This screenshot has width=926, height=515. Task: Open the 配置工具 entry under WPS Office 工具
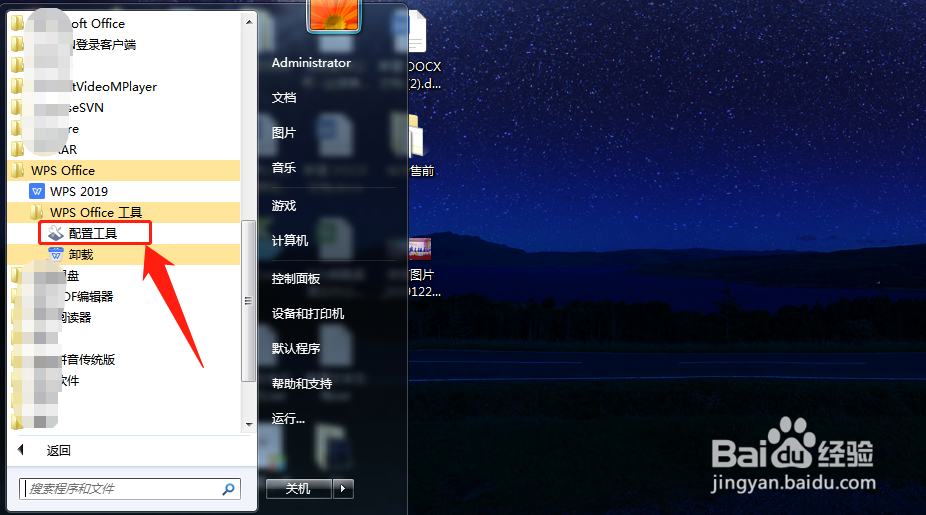click(94, 233)
